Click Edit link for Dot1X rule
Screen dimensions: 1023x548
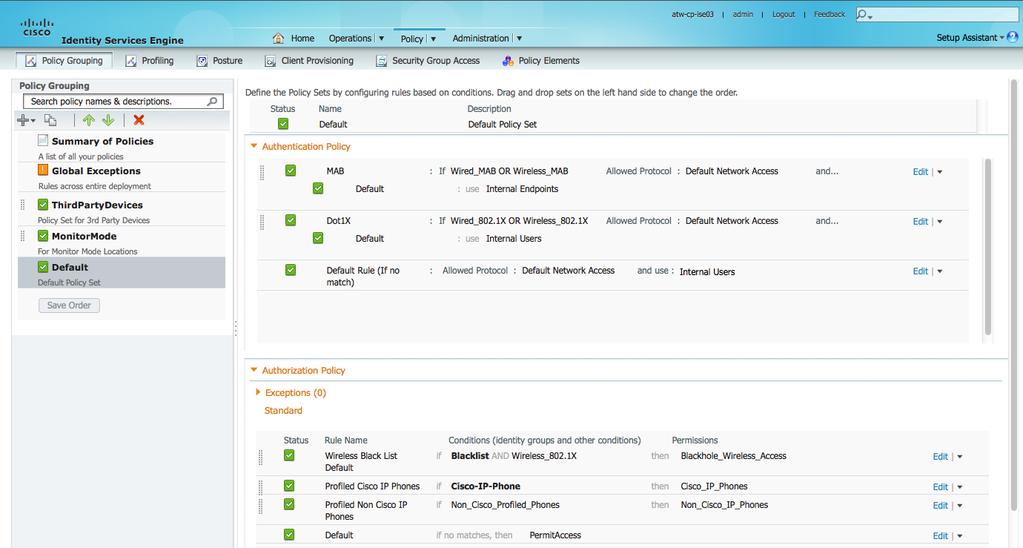click(920, 221)
